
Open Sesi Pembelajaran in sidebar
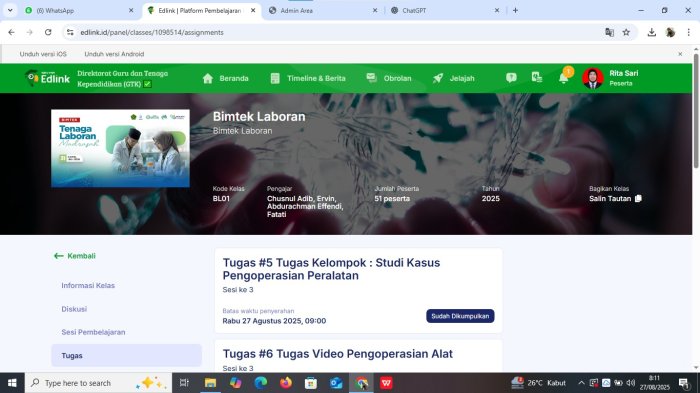(x=93, y=332)
